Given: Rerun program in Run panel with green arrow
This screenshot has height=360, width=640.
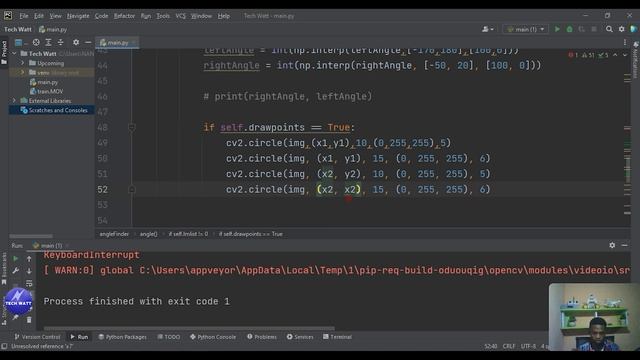Looking at the screenshot, I should coord(16,258).
